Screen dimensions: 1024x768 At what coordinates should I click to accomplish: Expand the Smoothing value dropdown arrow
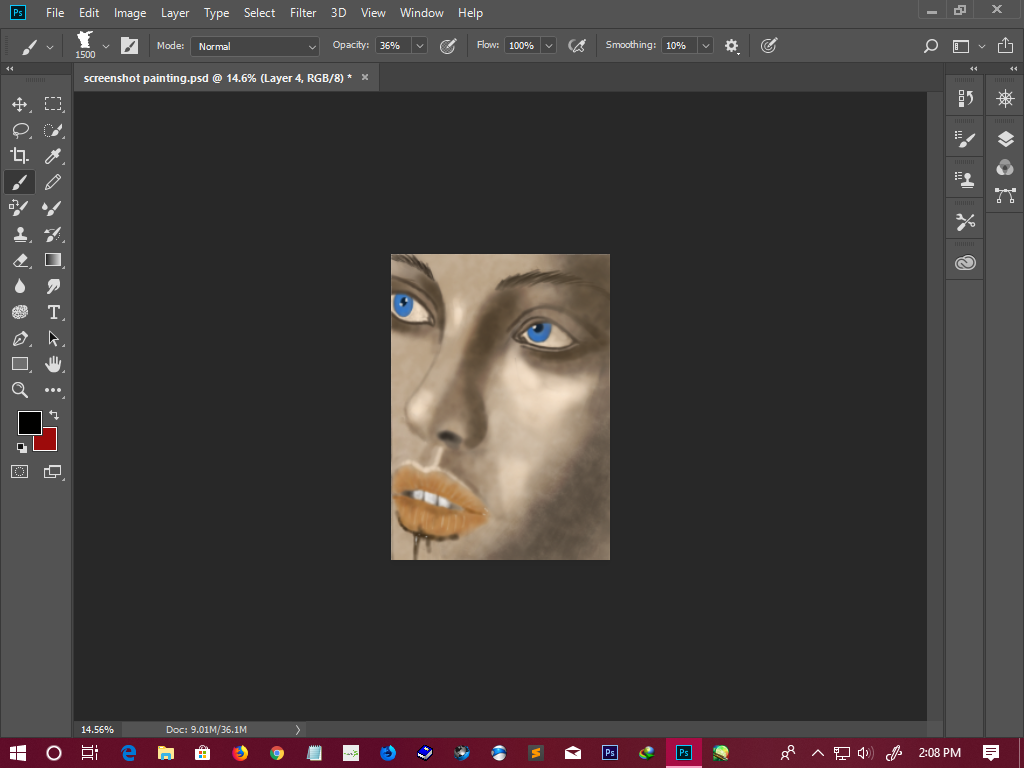coord(706,46)
